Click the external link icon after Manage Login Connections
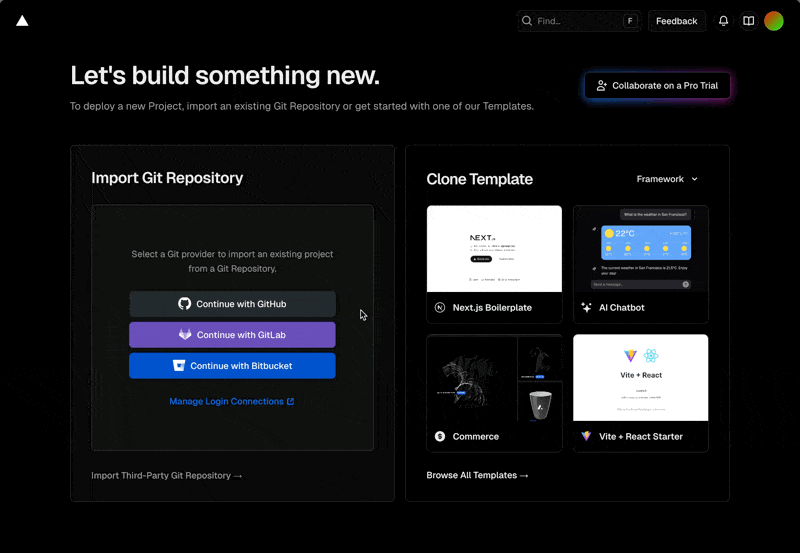The width and height of the screenshot is (800, 553). click(x=290, y=401)
